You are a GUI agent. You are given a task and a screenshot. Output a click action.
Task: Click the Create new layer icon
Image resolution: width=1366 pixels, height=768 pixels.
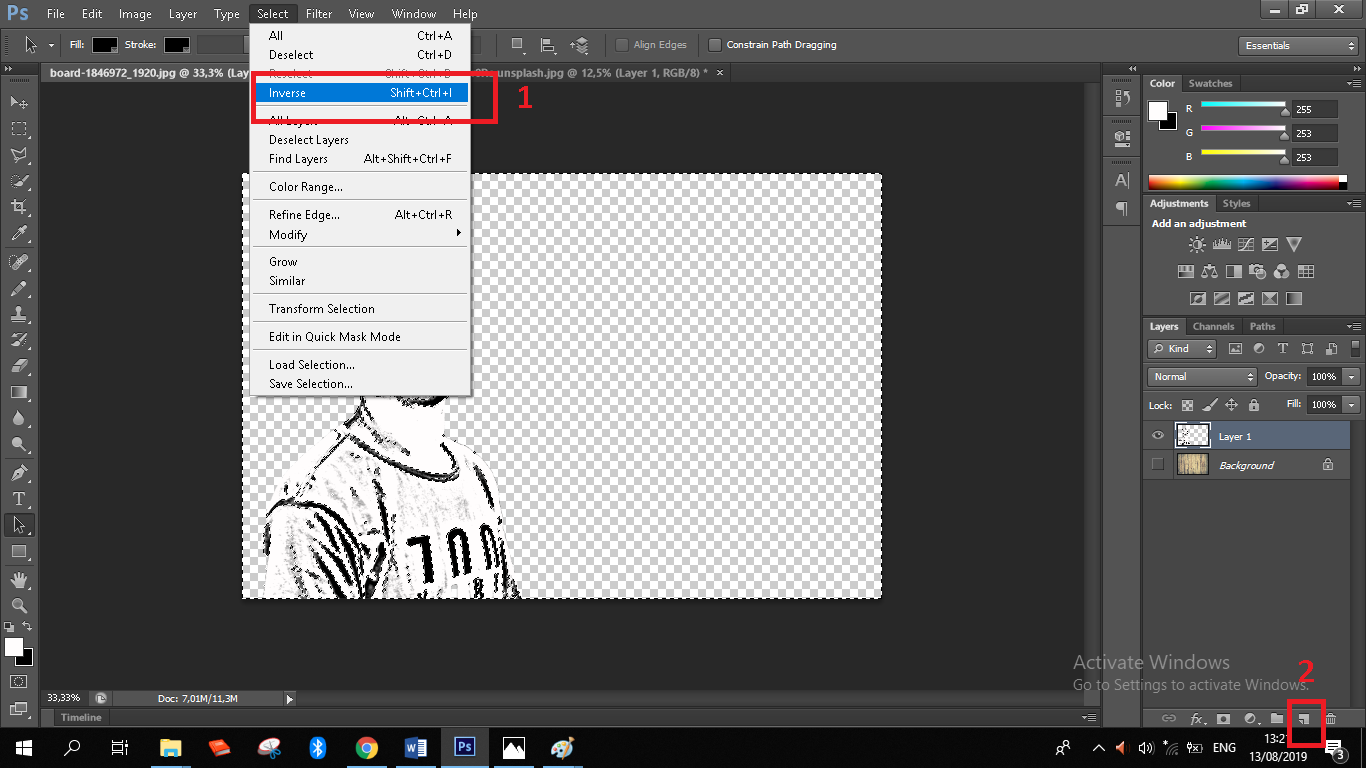coord(1304,718)
